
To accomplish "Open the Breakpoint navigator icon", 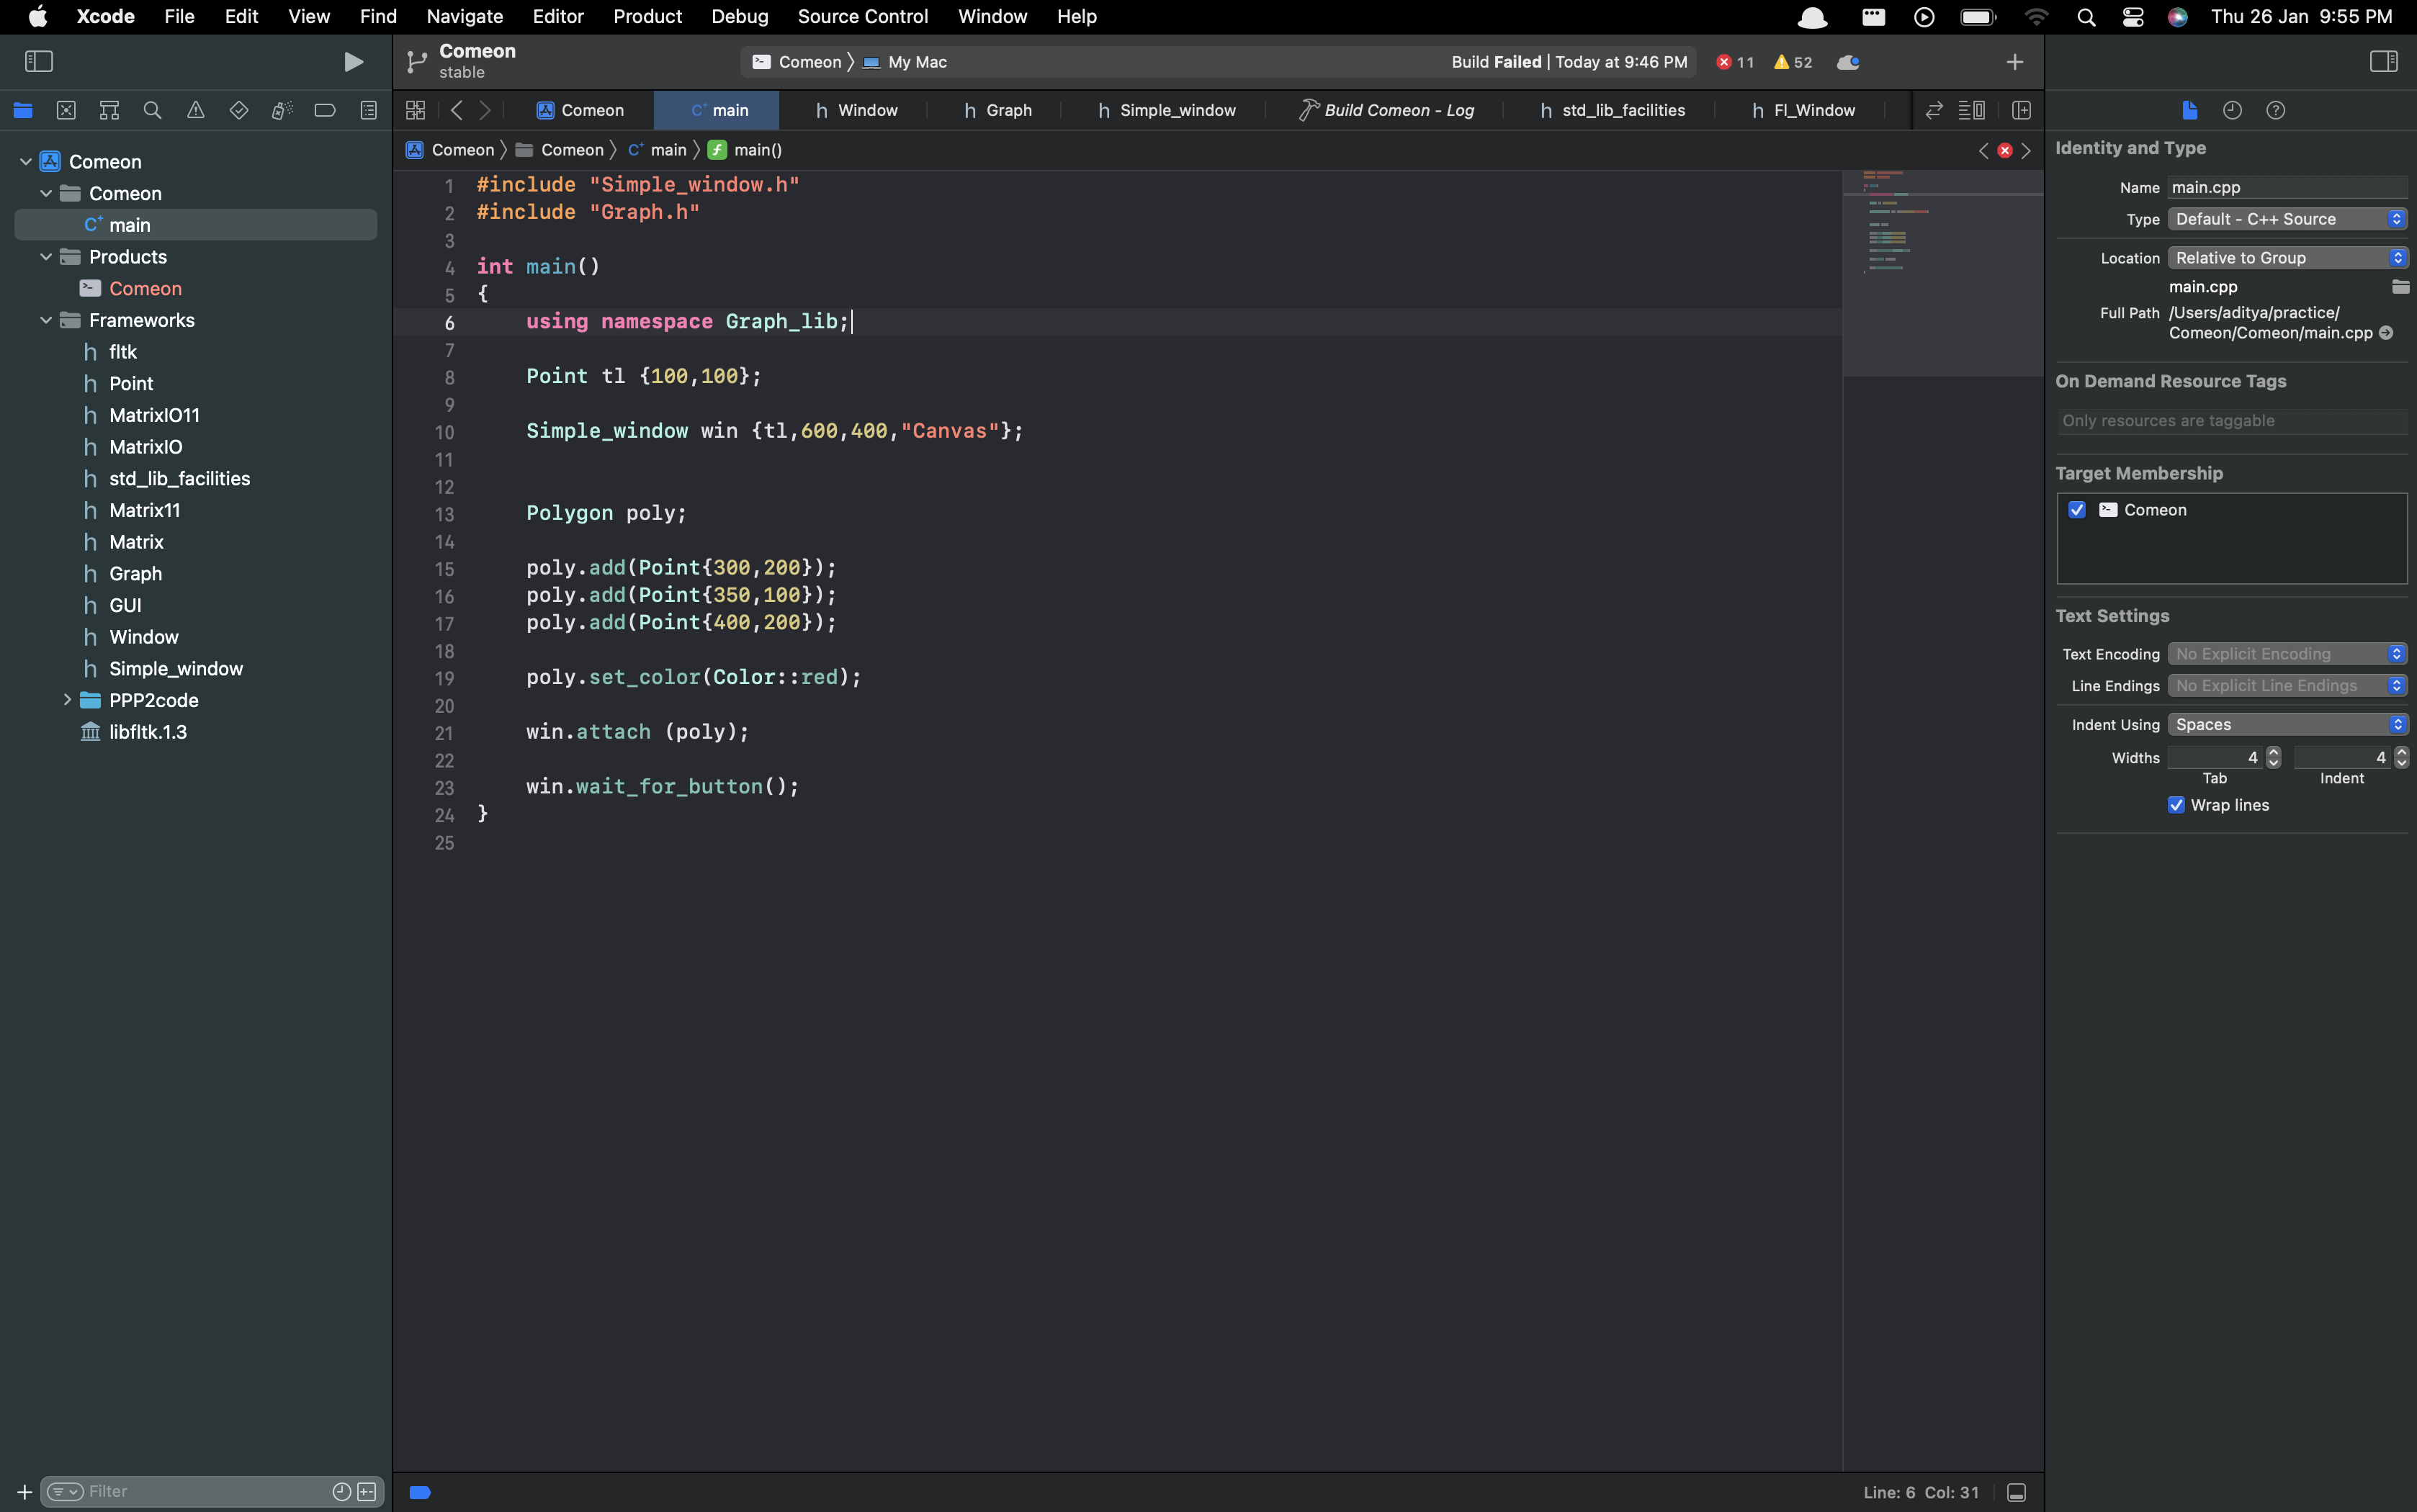I will click(325, 110).
